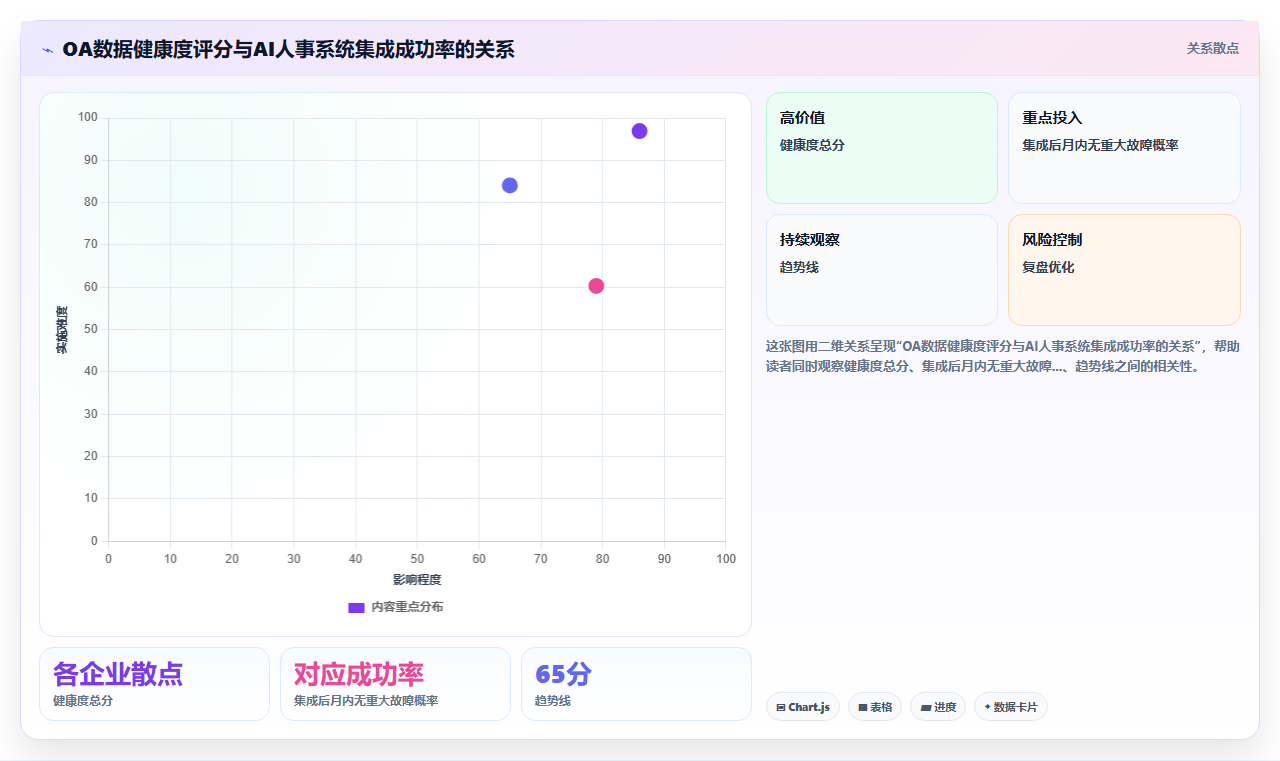
Task: Click 健康度总分 caption under 各企业散点
Action: [x=83, y=701]
